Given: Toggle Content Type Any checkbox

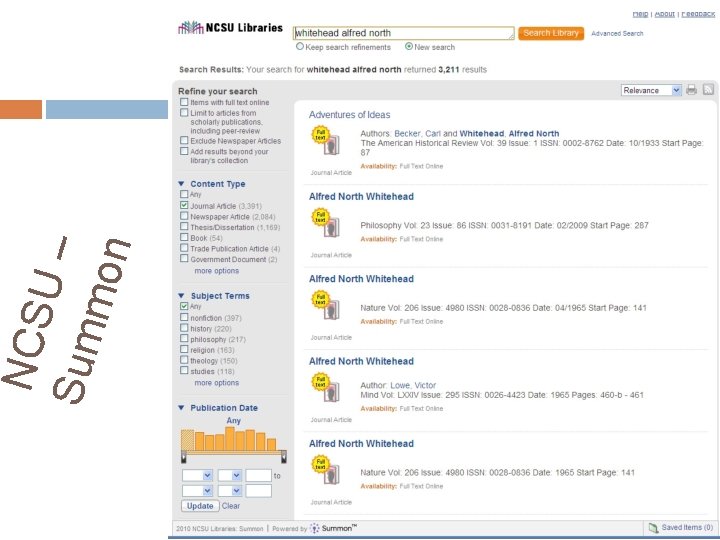Looking at the screenshot, I should [x=184, y=194].
